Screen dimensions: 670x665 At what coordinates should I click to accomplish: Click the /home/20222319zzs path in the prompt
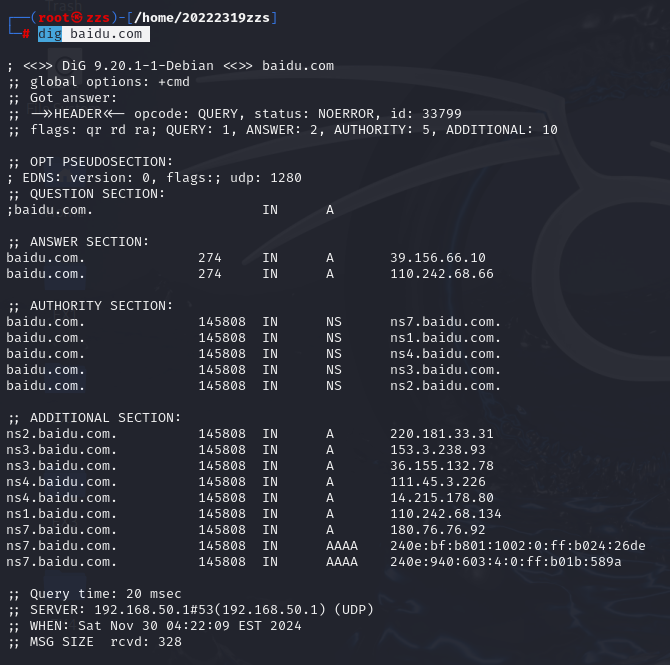click(x=202, y=18)
